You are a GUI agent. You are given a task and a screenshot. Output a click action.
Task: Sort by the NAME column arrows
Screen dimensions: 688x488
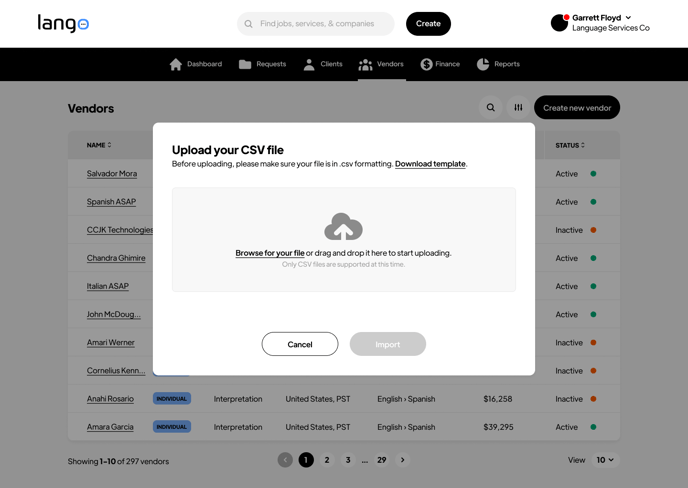109,145
